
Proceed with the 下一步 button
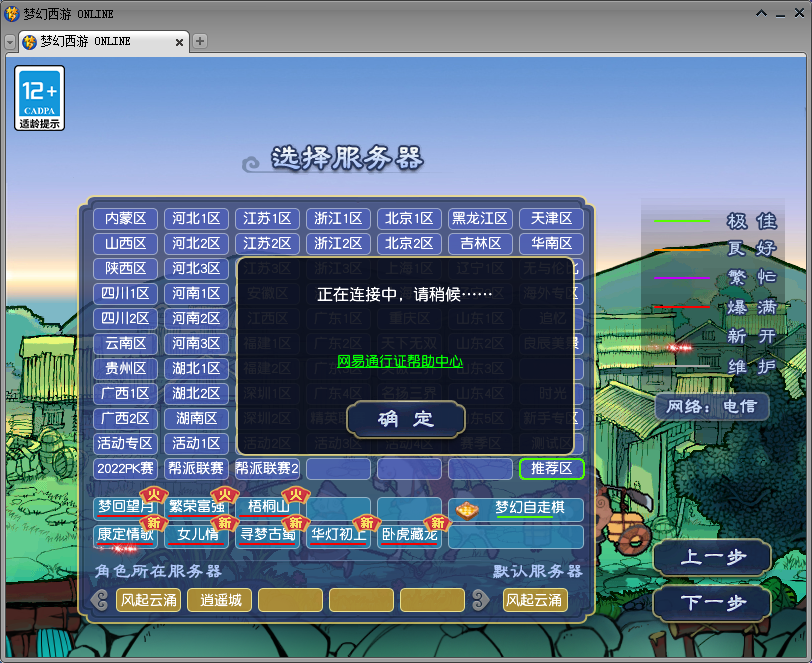[x=712, y=603]
